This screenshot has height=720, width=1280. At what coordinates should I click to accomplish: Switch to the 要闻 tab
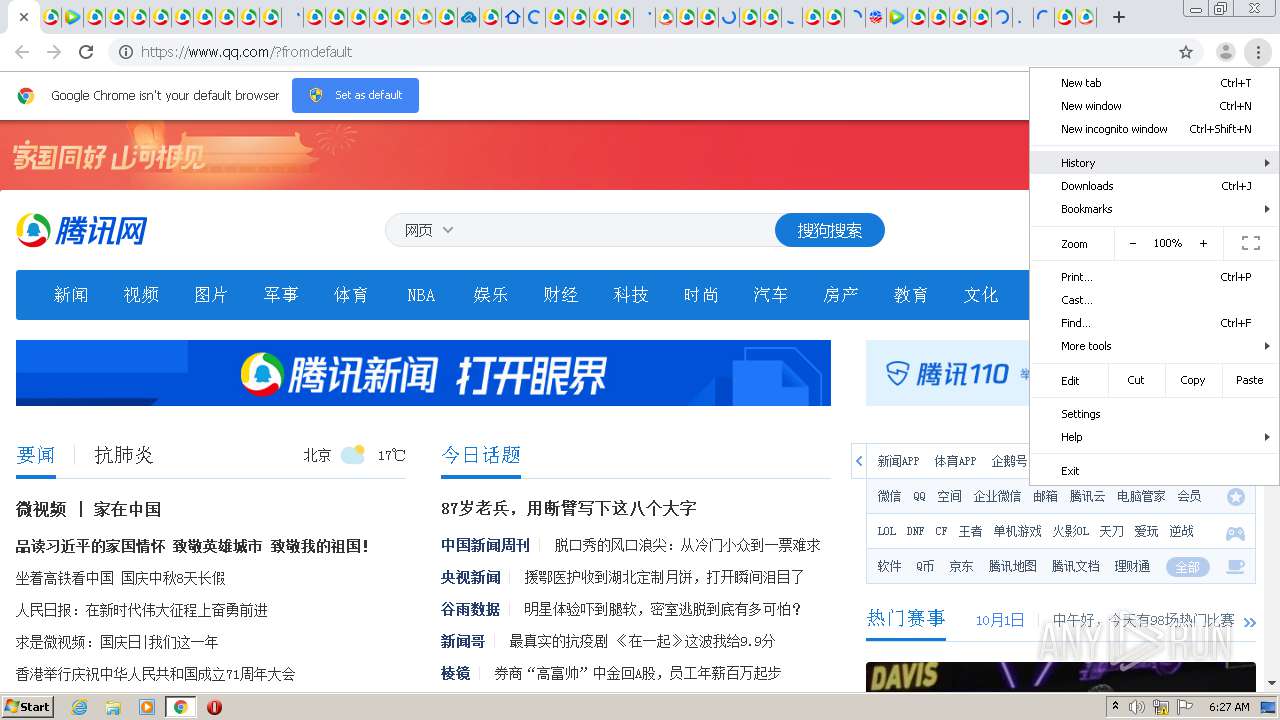coord(35,455)
